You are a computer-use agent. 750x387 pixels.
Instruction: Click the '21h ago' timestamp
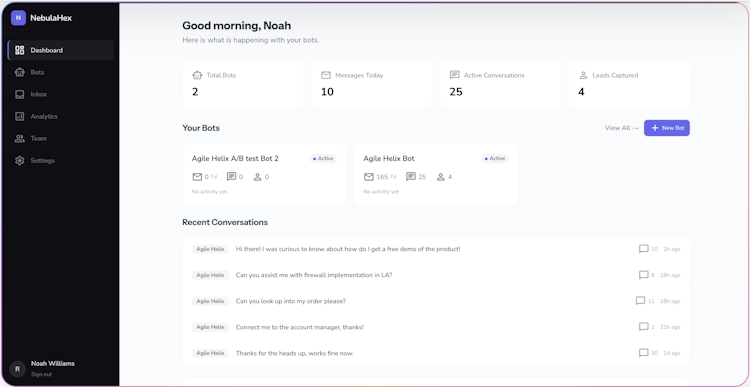click(x=670, y=327)
